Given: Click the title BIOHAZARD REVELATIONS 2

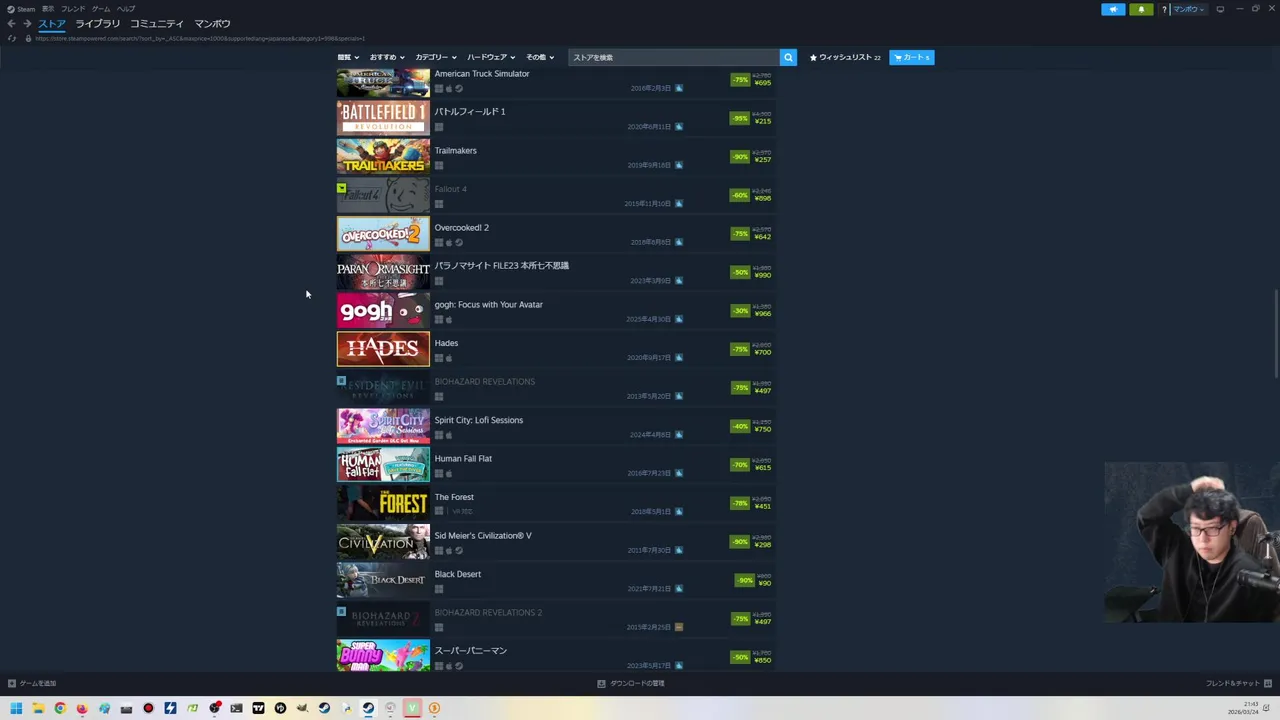Looking at the screenshot, I should pyautogui.click(x=488, y=613).
